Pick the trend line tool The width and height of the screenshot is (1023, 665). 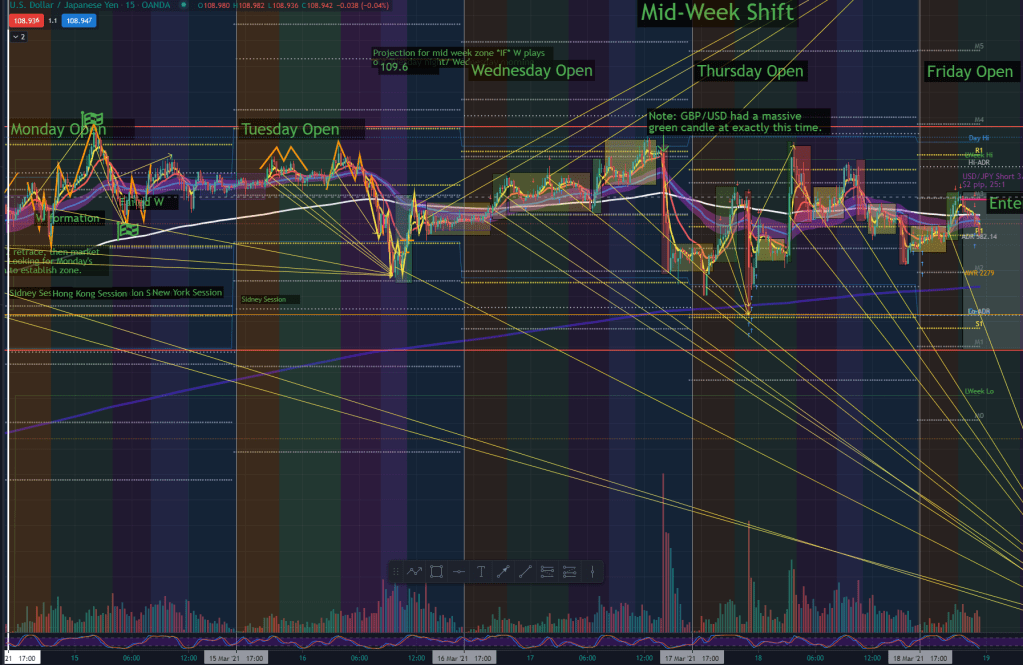point(525,572)
